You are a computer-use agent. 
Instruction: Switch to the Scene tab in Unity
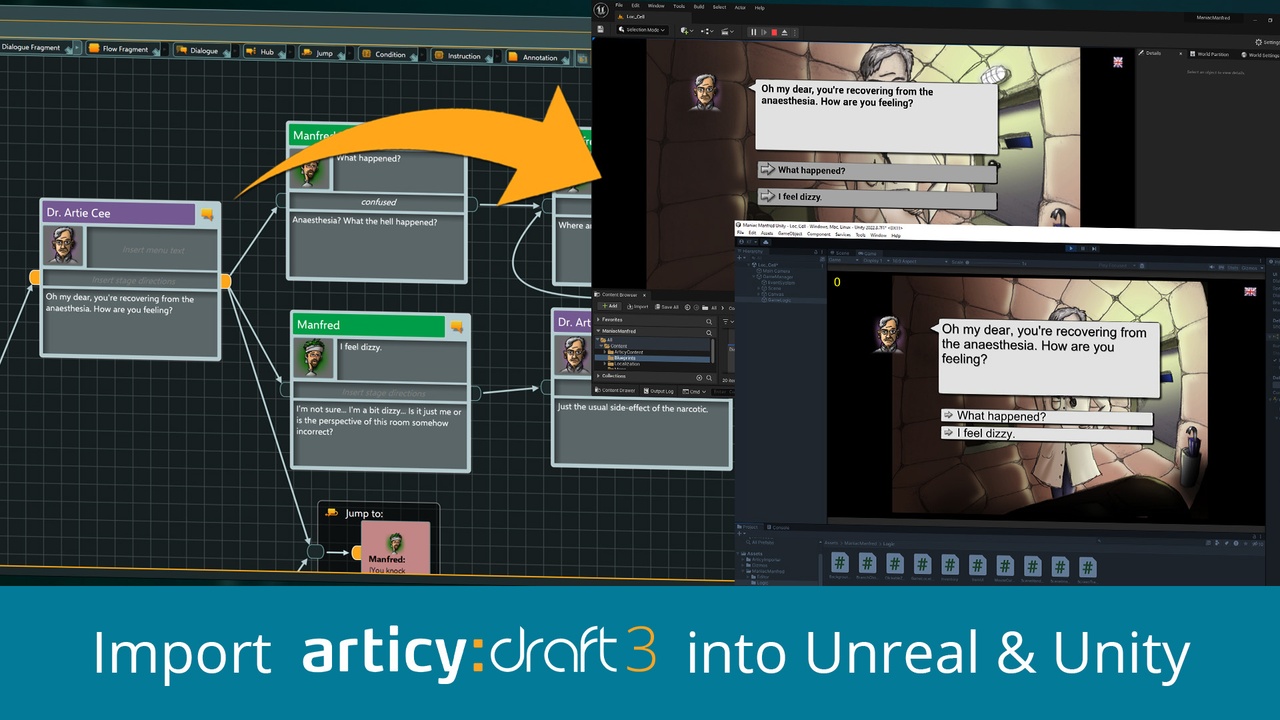[x=839, y=253]
